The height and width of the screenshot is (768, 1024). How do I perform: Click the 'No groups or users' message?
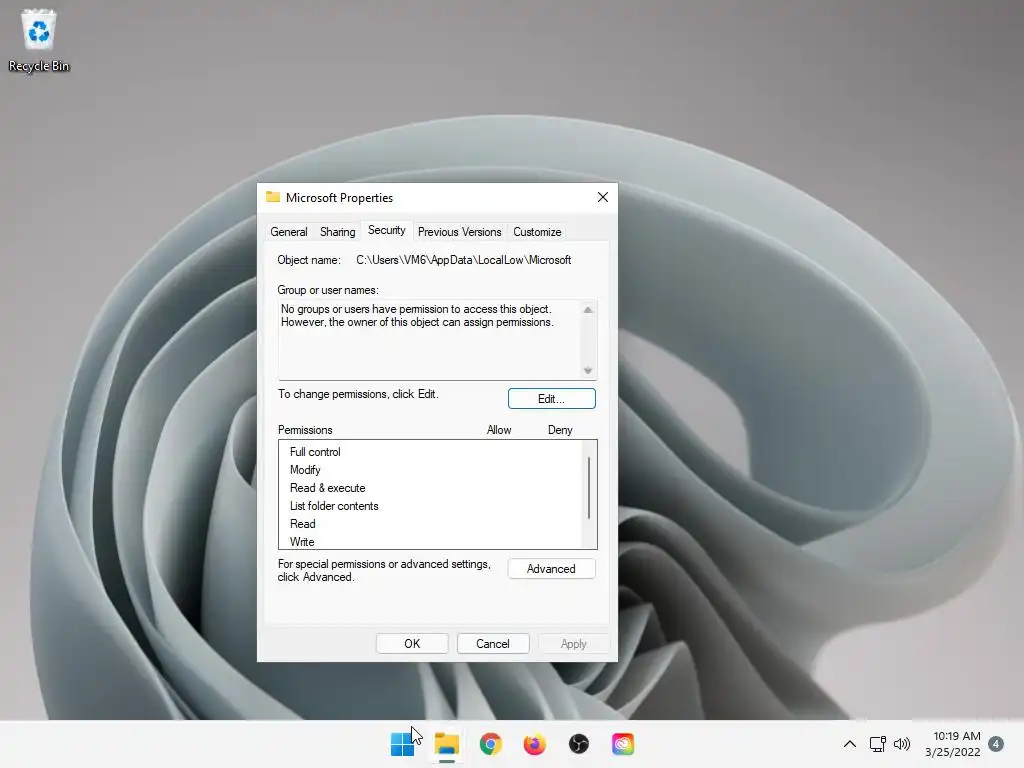[x=417, y=315]
